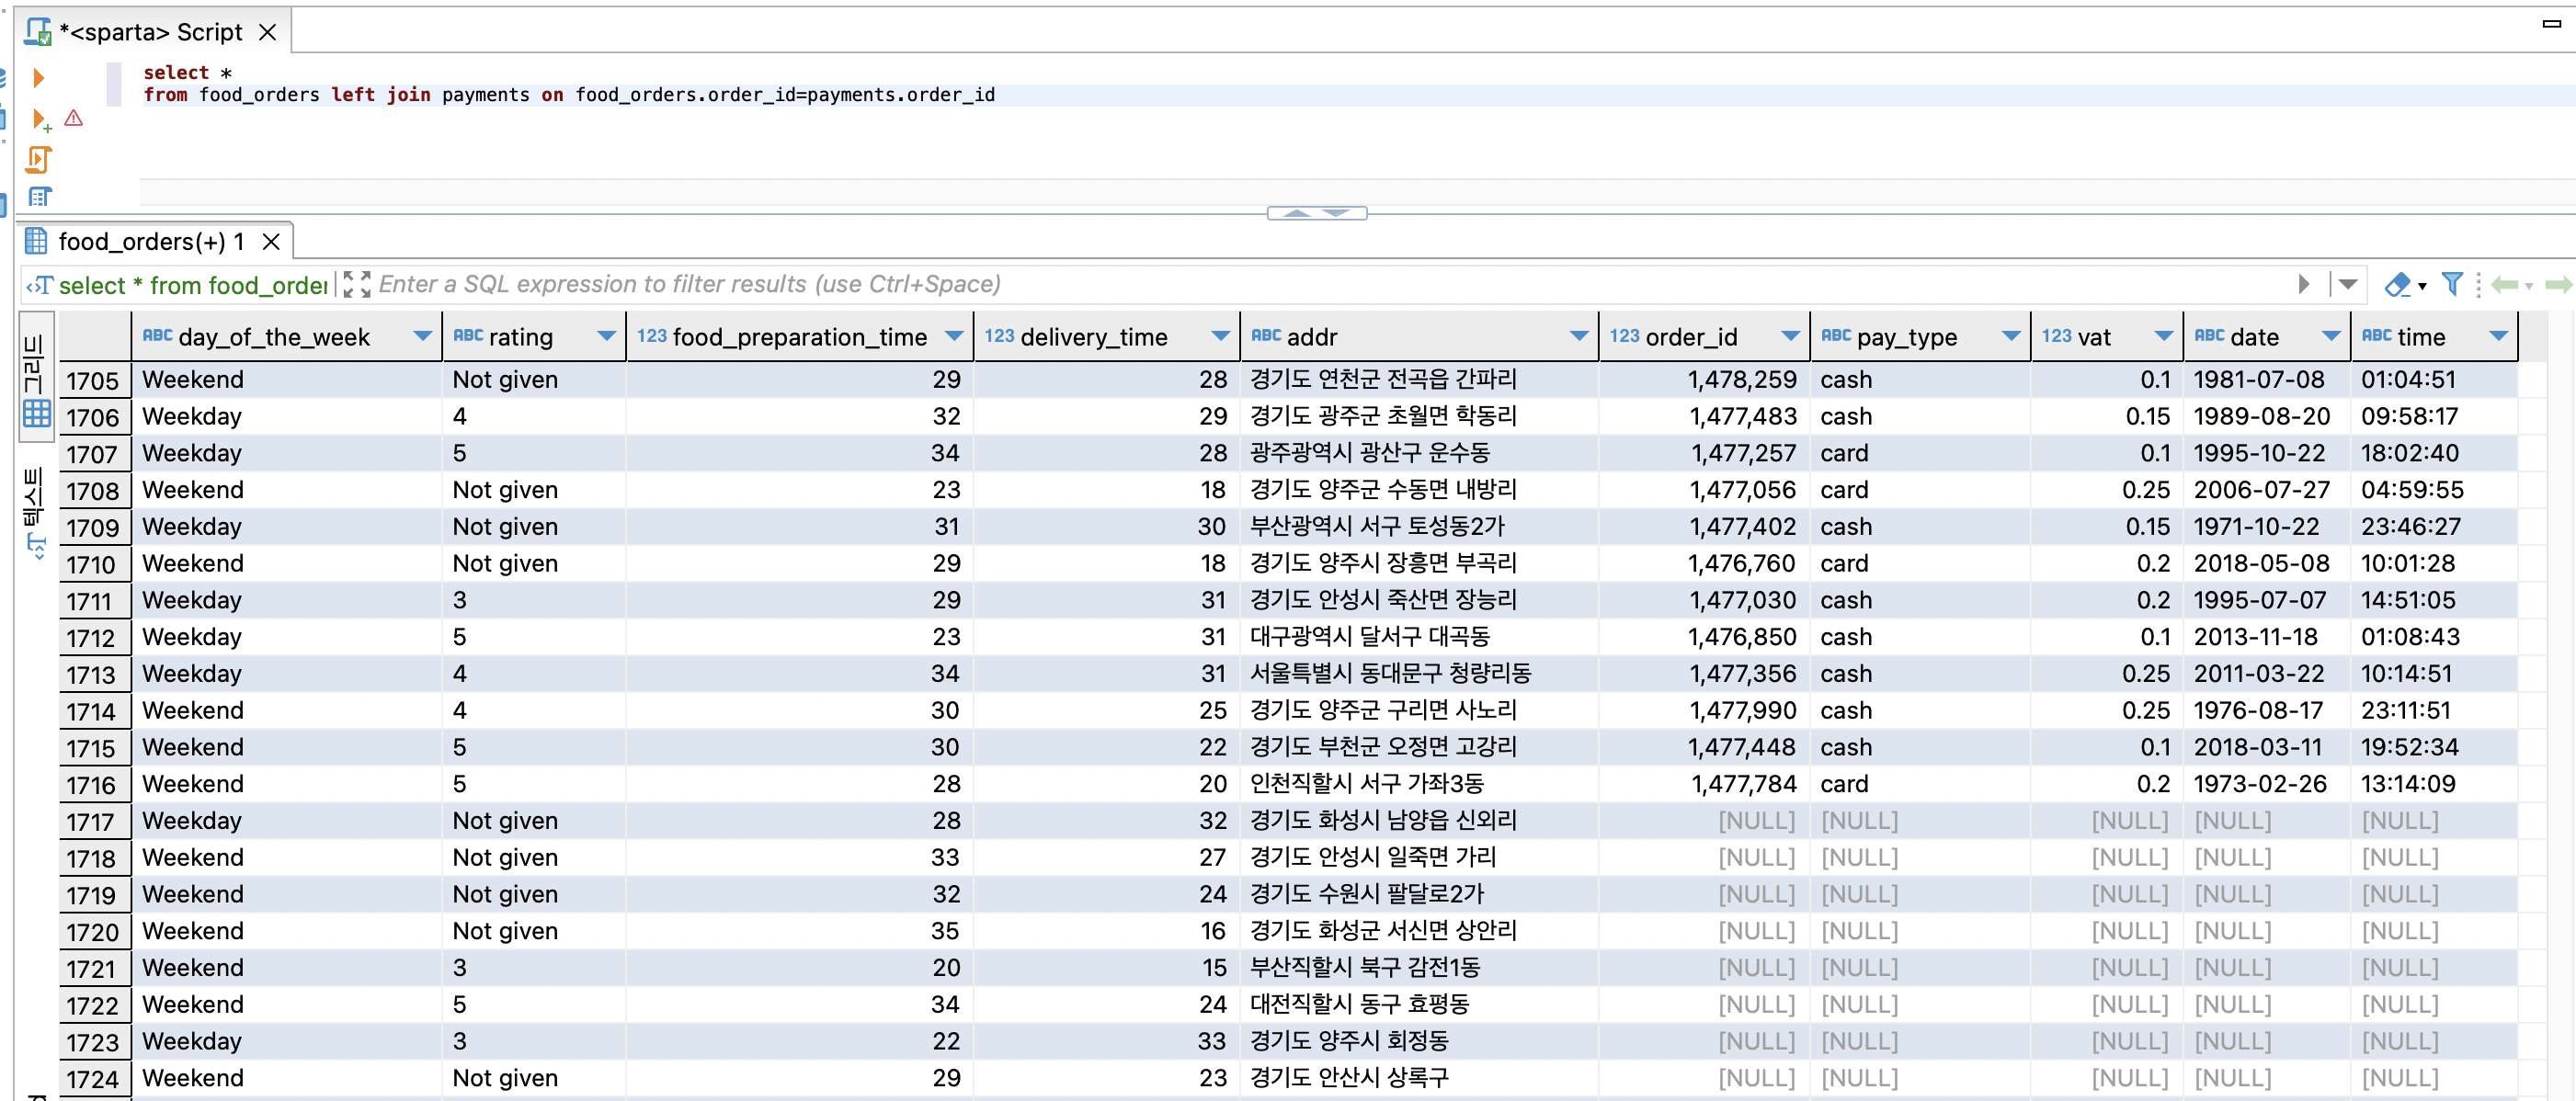The width and height of the screenshot is (2576, 1101).
Task: Switch to text view in side panel
Action: pos(36,512)
